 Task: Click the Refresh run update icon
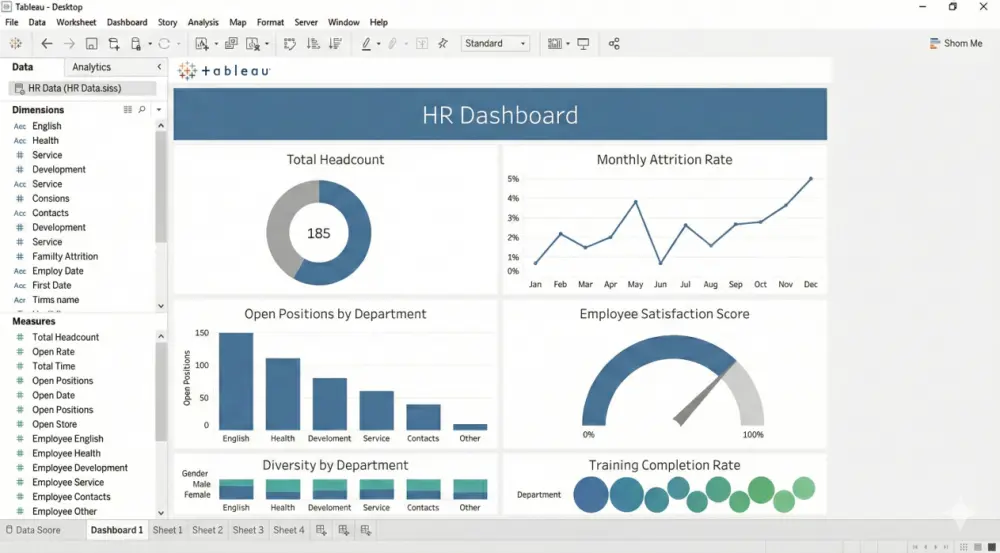click(164, 43)
